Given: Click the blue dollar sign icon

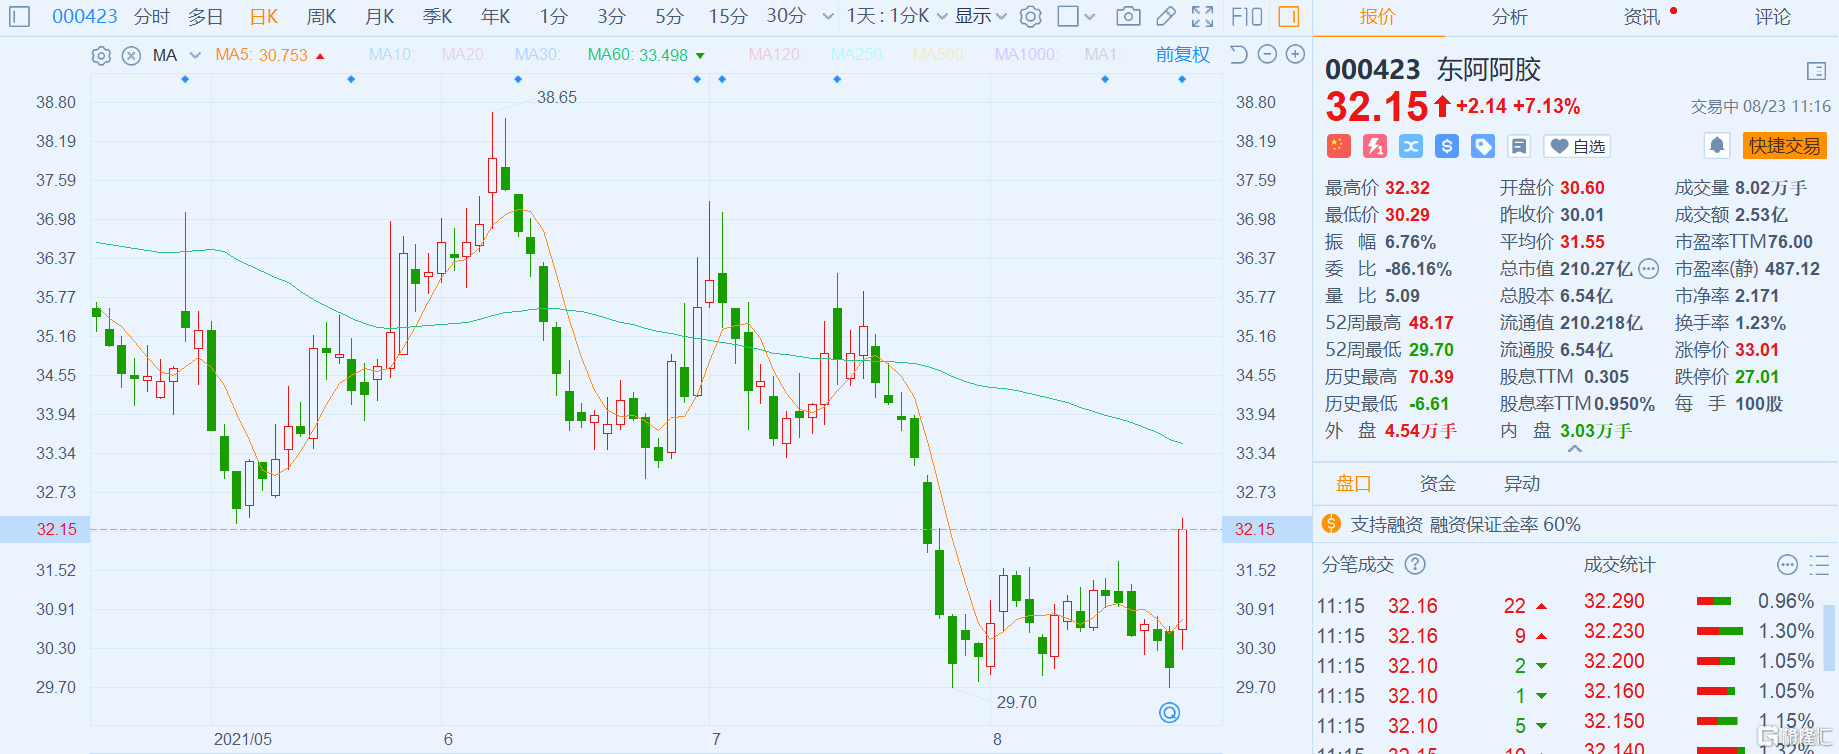Looking at the screenshot, I should point(1447,146).
